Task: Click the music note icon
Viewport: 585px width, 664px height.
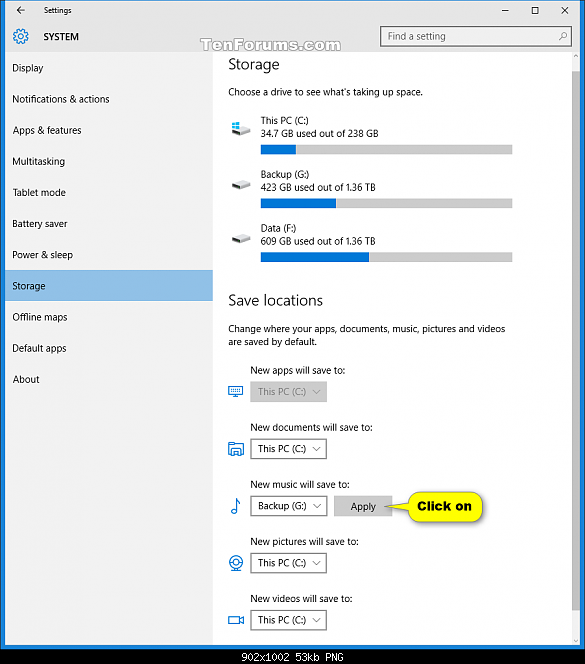Action: click(236, 506)
